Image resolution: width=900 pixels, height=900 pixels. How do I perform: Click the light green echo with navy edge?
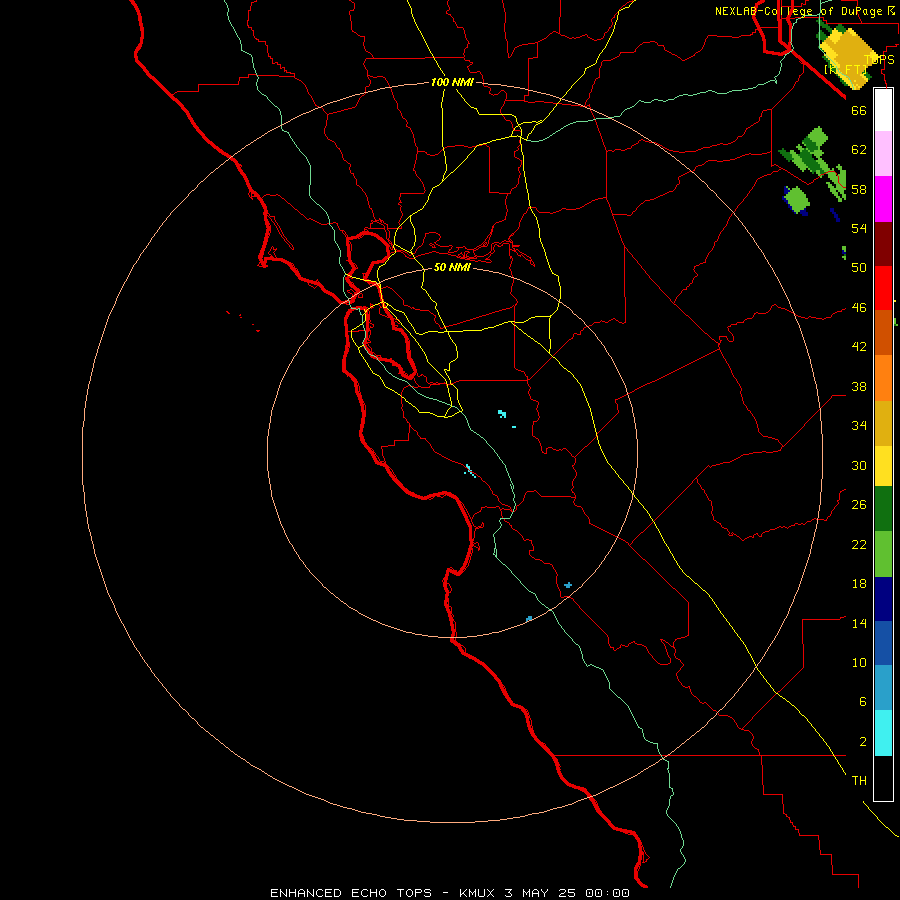pyautogui.click(x=796, y=200)
